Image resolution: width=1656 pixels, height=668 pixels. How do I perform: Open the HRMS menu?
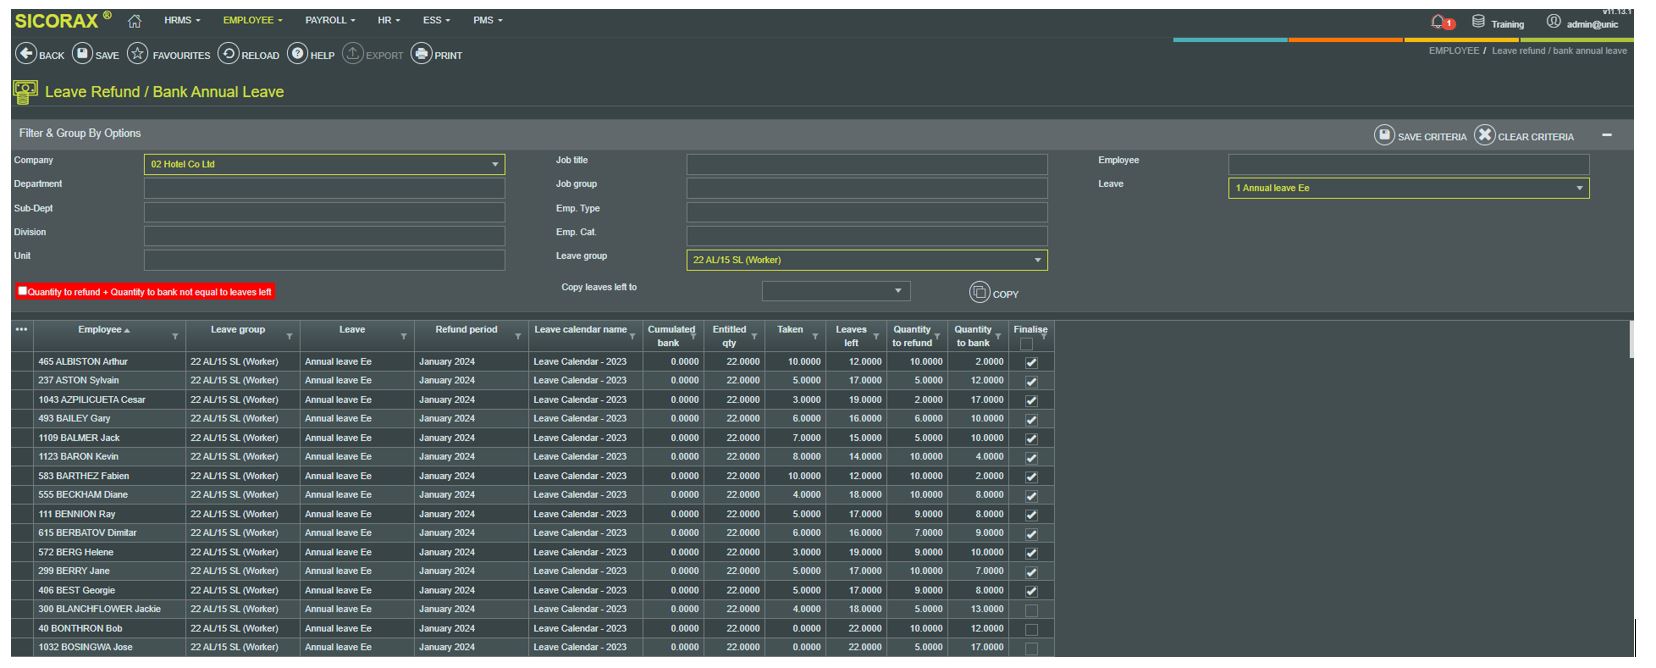click(181, 20)
